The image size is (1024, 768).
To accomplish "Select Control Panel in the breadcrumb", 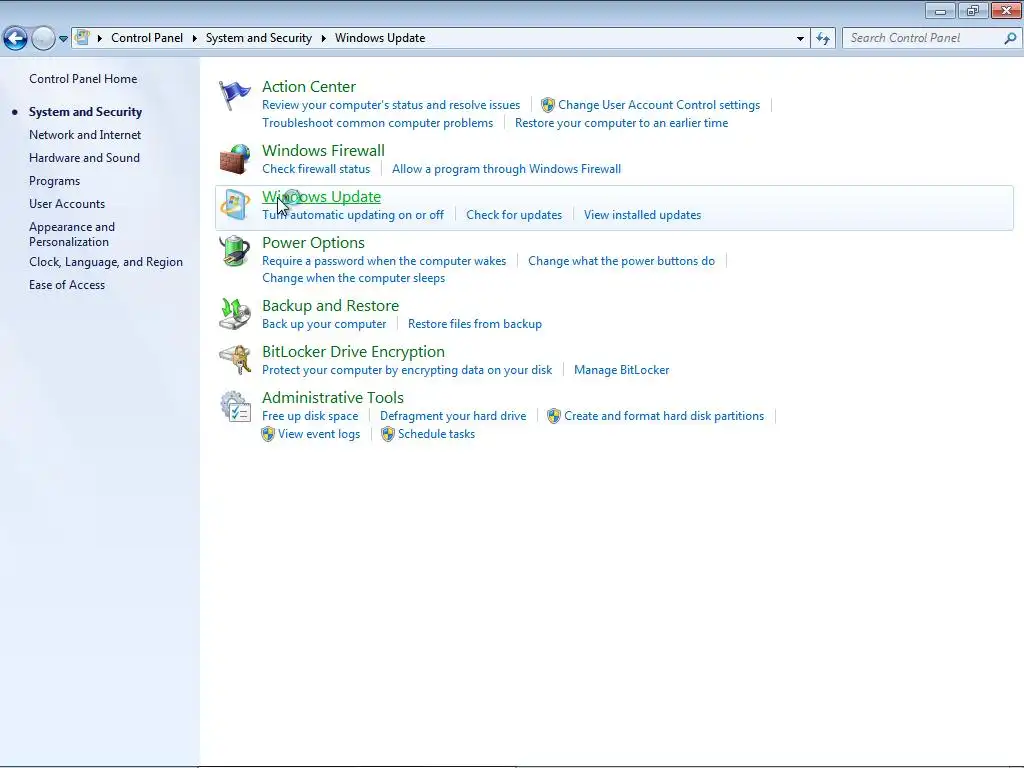I will (147, 38).
